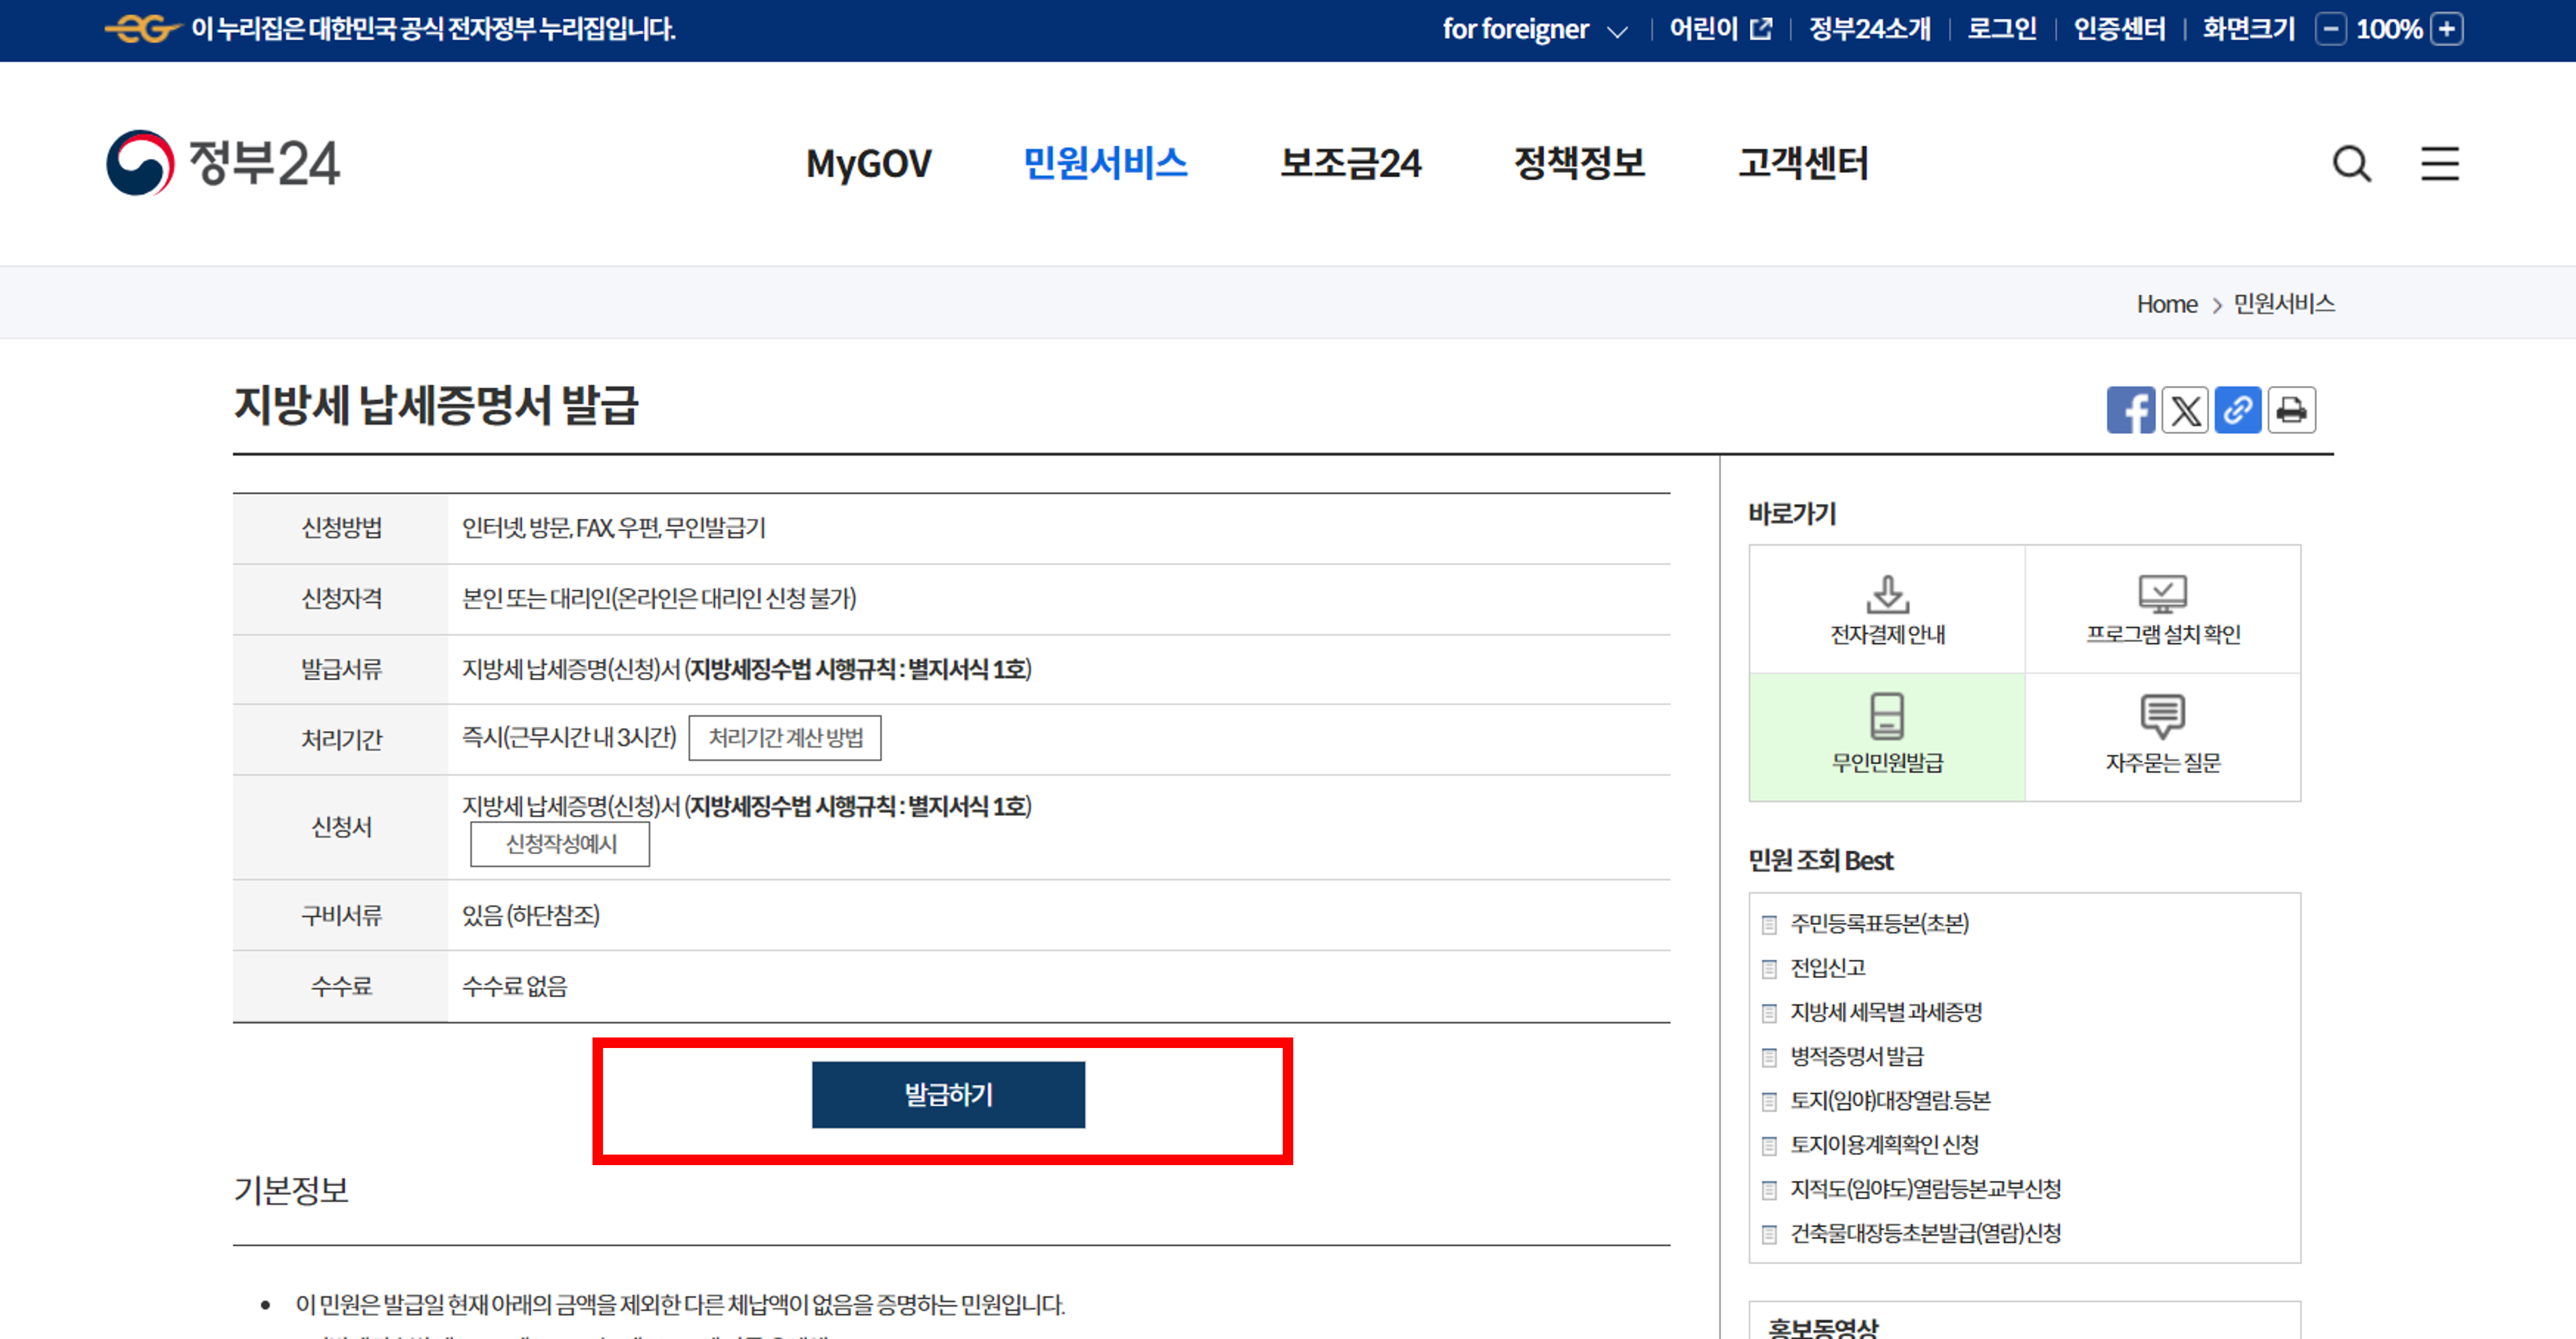2576x1339 pixels.
Task: Decrease screen size with minus button
Action: pos(2330,29)
